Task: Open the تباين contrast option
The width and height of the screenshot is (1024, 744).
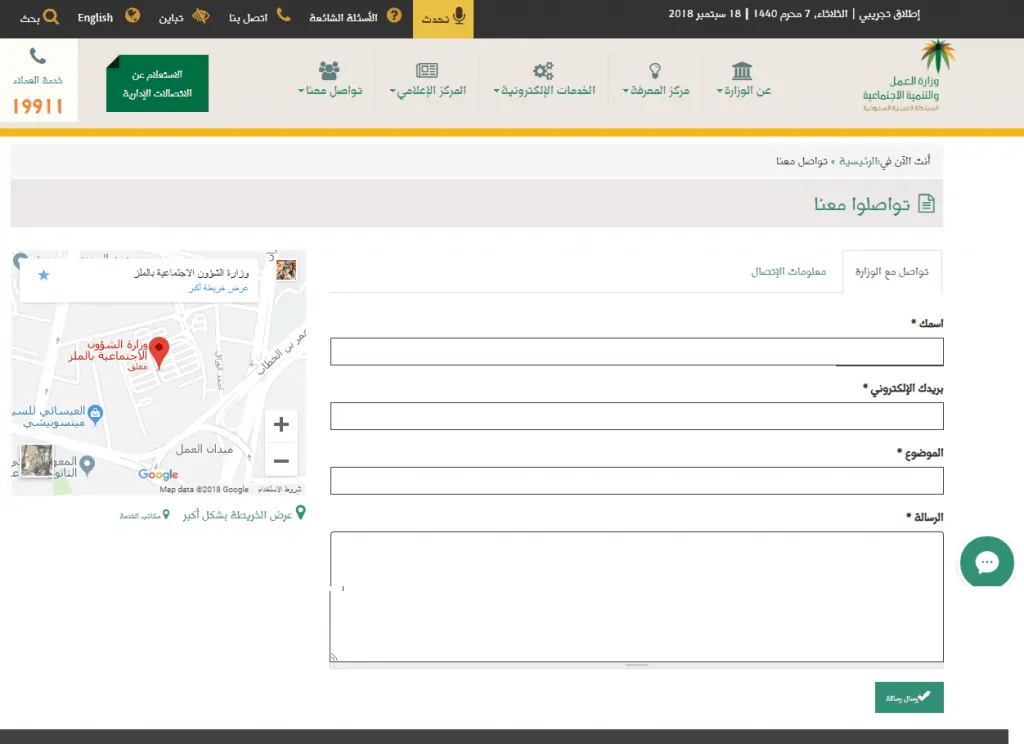Action: coord(171,18)
